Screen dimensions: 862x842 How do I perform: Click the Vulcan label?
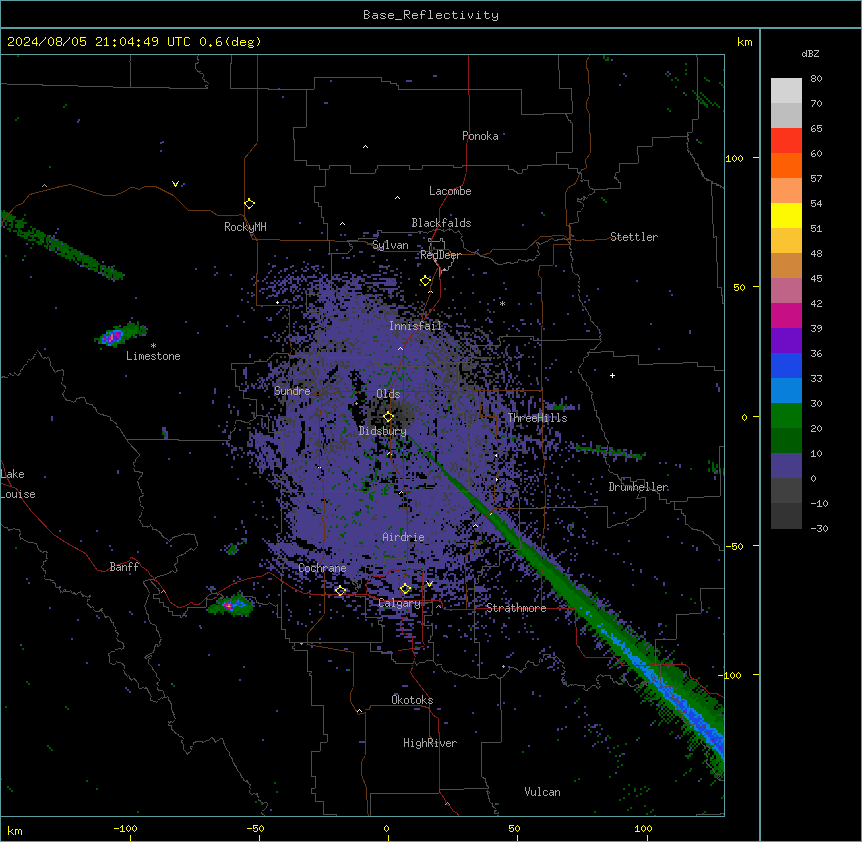(x=543, y=792)
